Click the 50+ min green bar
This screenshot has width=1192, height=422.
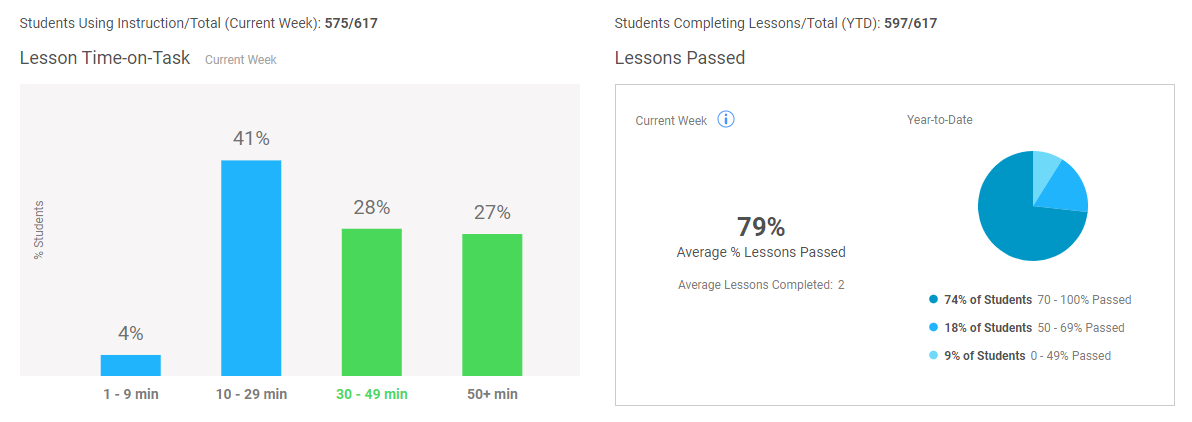(x=492, y=305)
